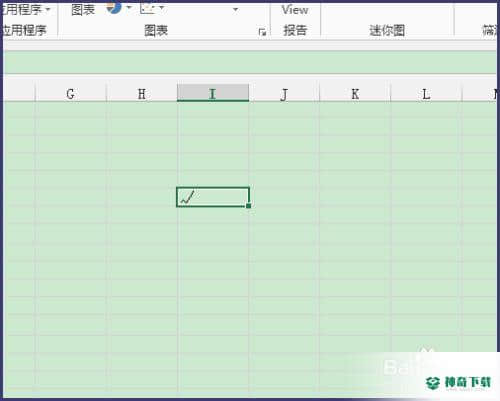Click the cell in column J beside the checkmark
The image size is (500, 401).
[x=284, y=197]
